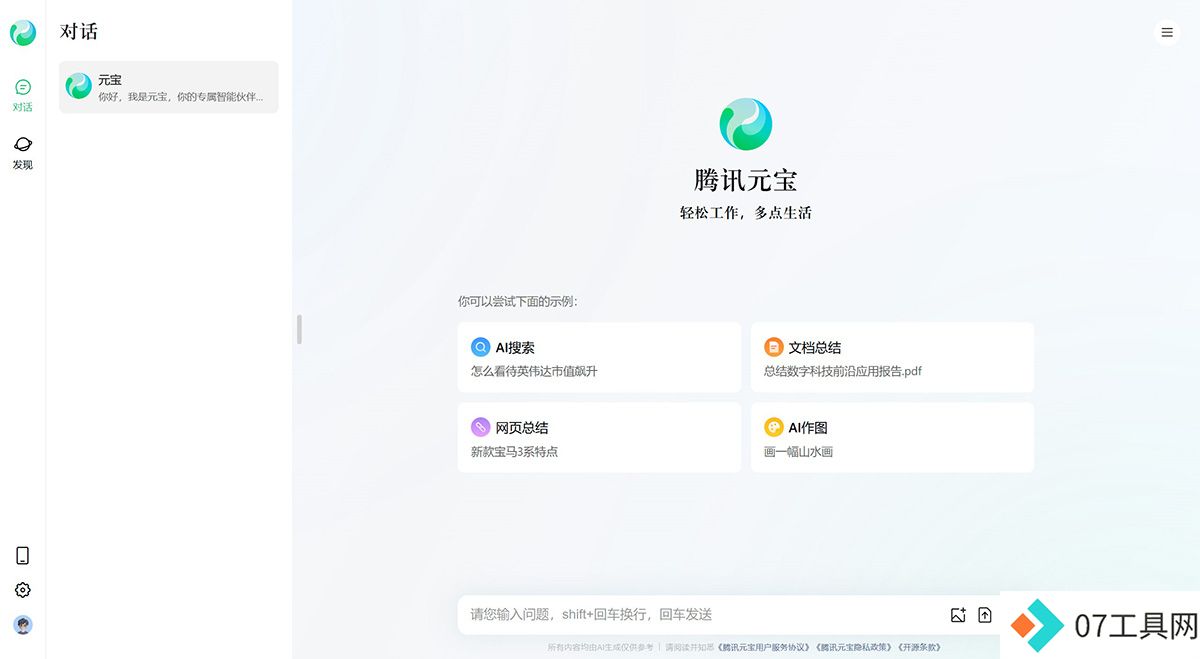This screenshot has width=1200, height=659.
Task: Click the mobile phone icon in the sidebar
Action: [22, 556]
